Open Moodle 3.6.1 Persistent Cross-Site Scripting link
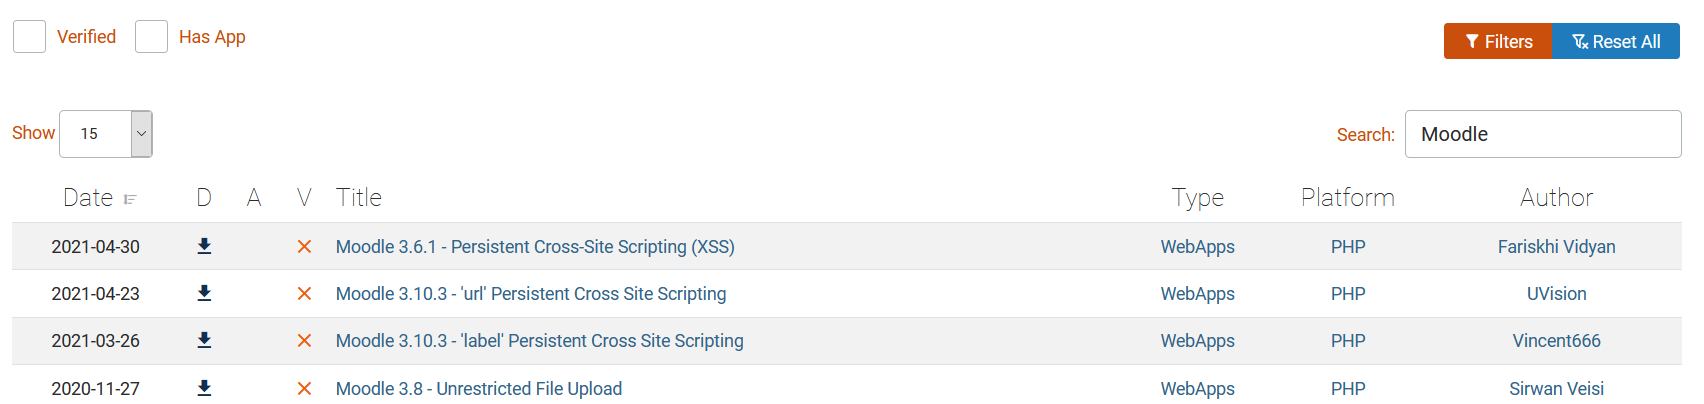This screenshot has height=404, width=1704. tap(535, 247)
